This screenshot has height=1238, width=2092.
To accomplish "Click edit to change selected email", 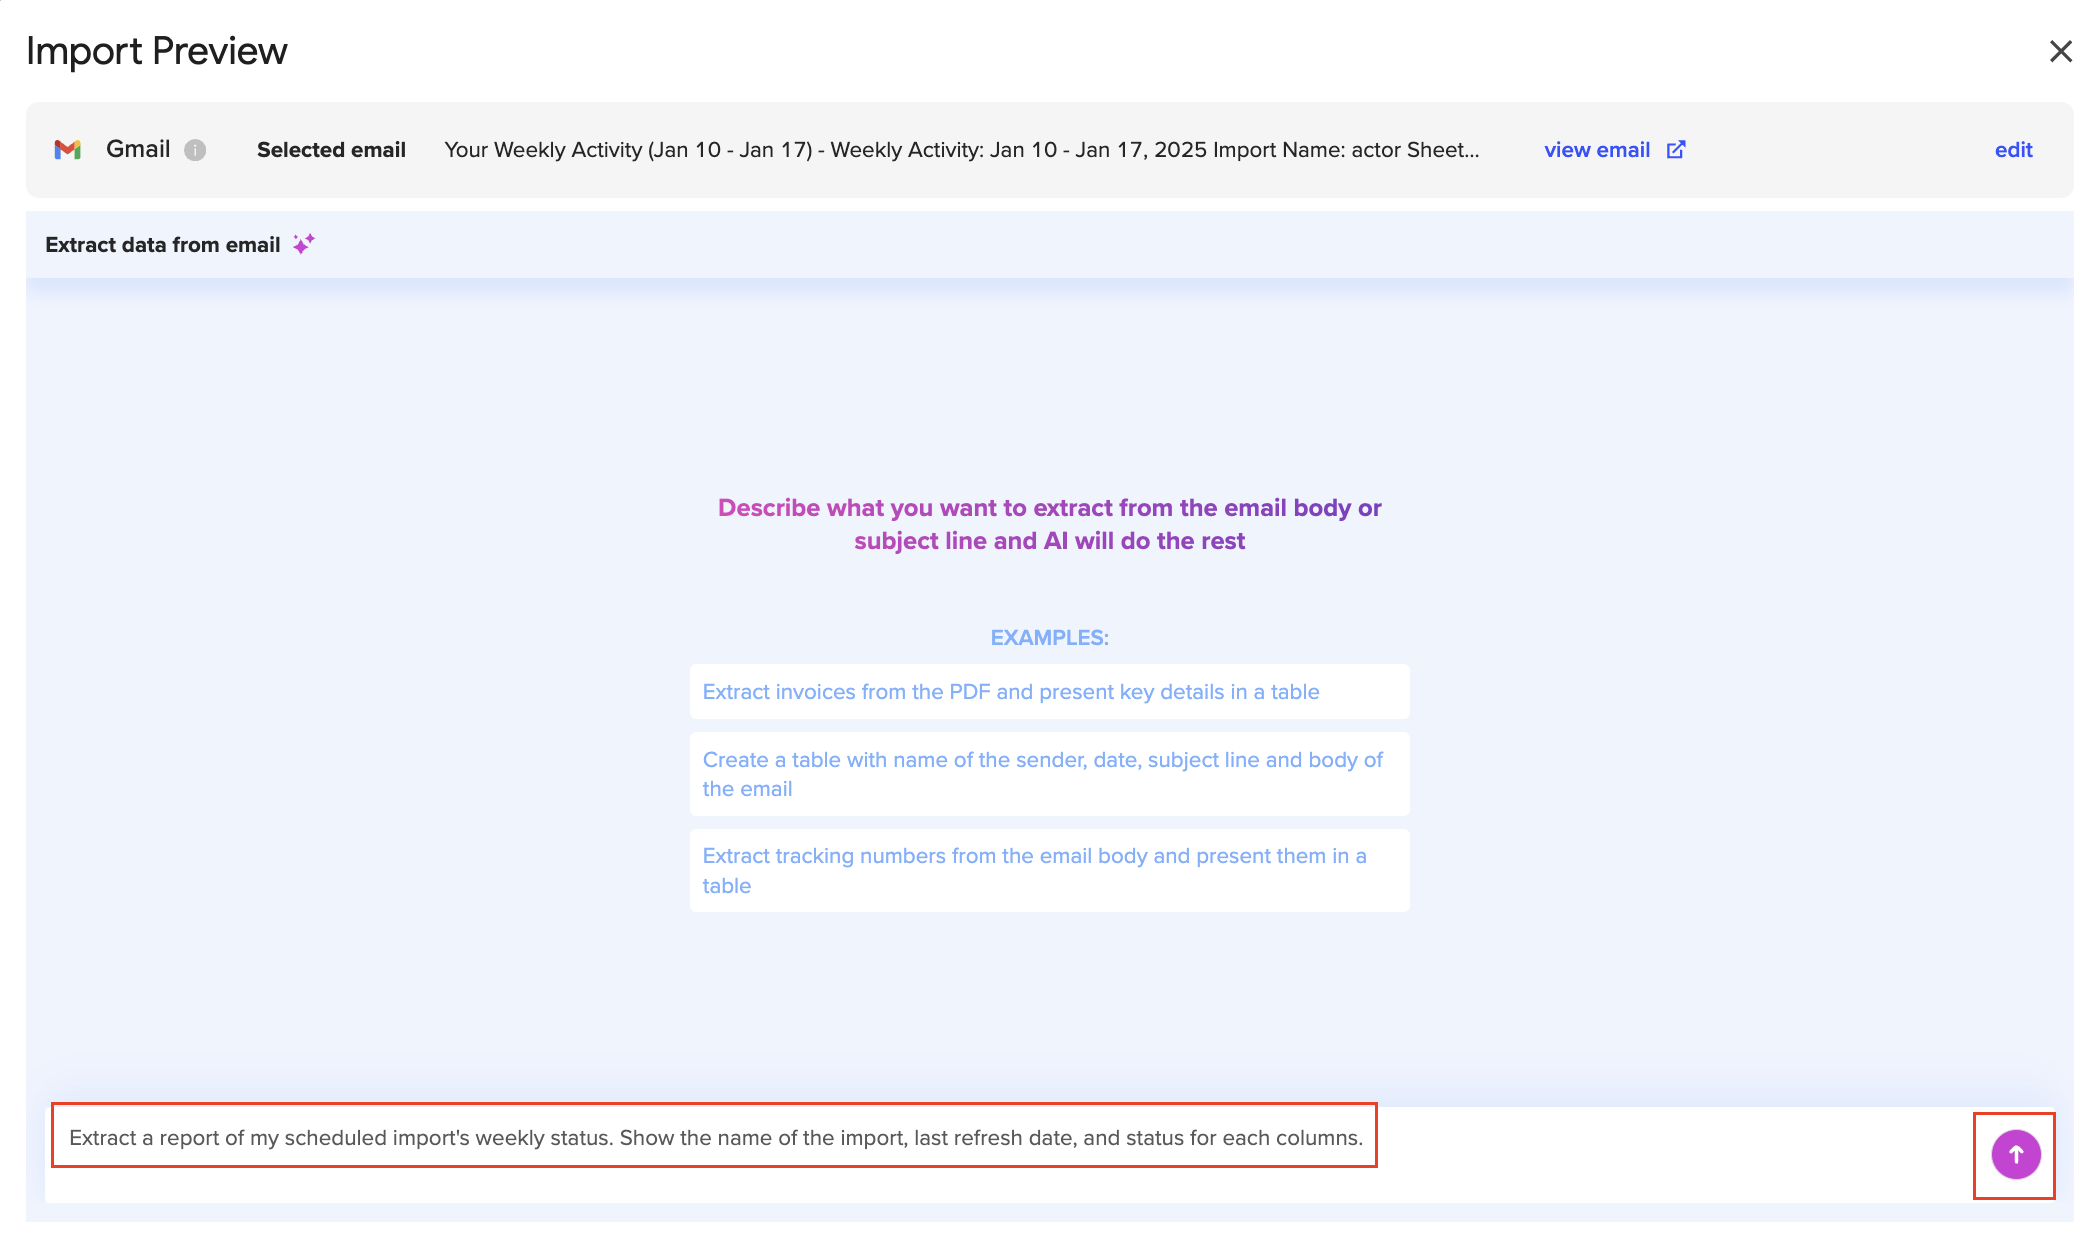I will [x=2013, y=150].
